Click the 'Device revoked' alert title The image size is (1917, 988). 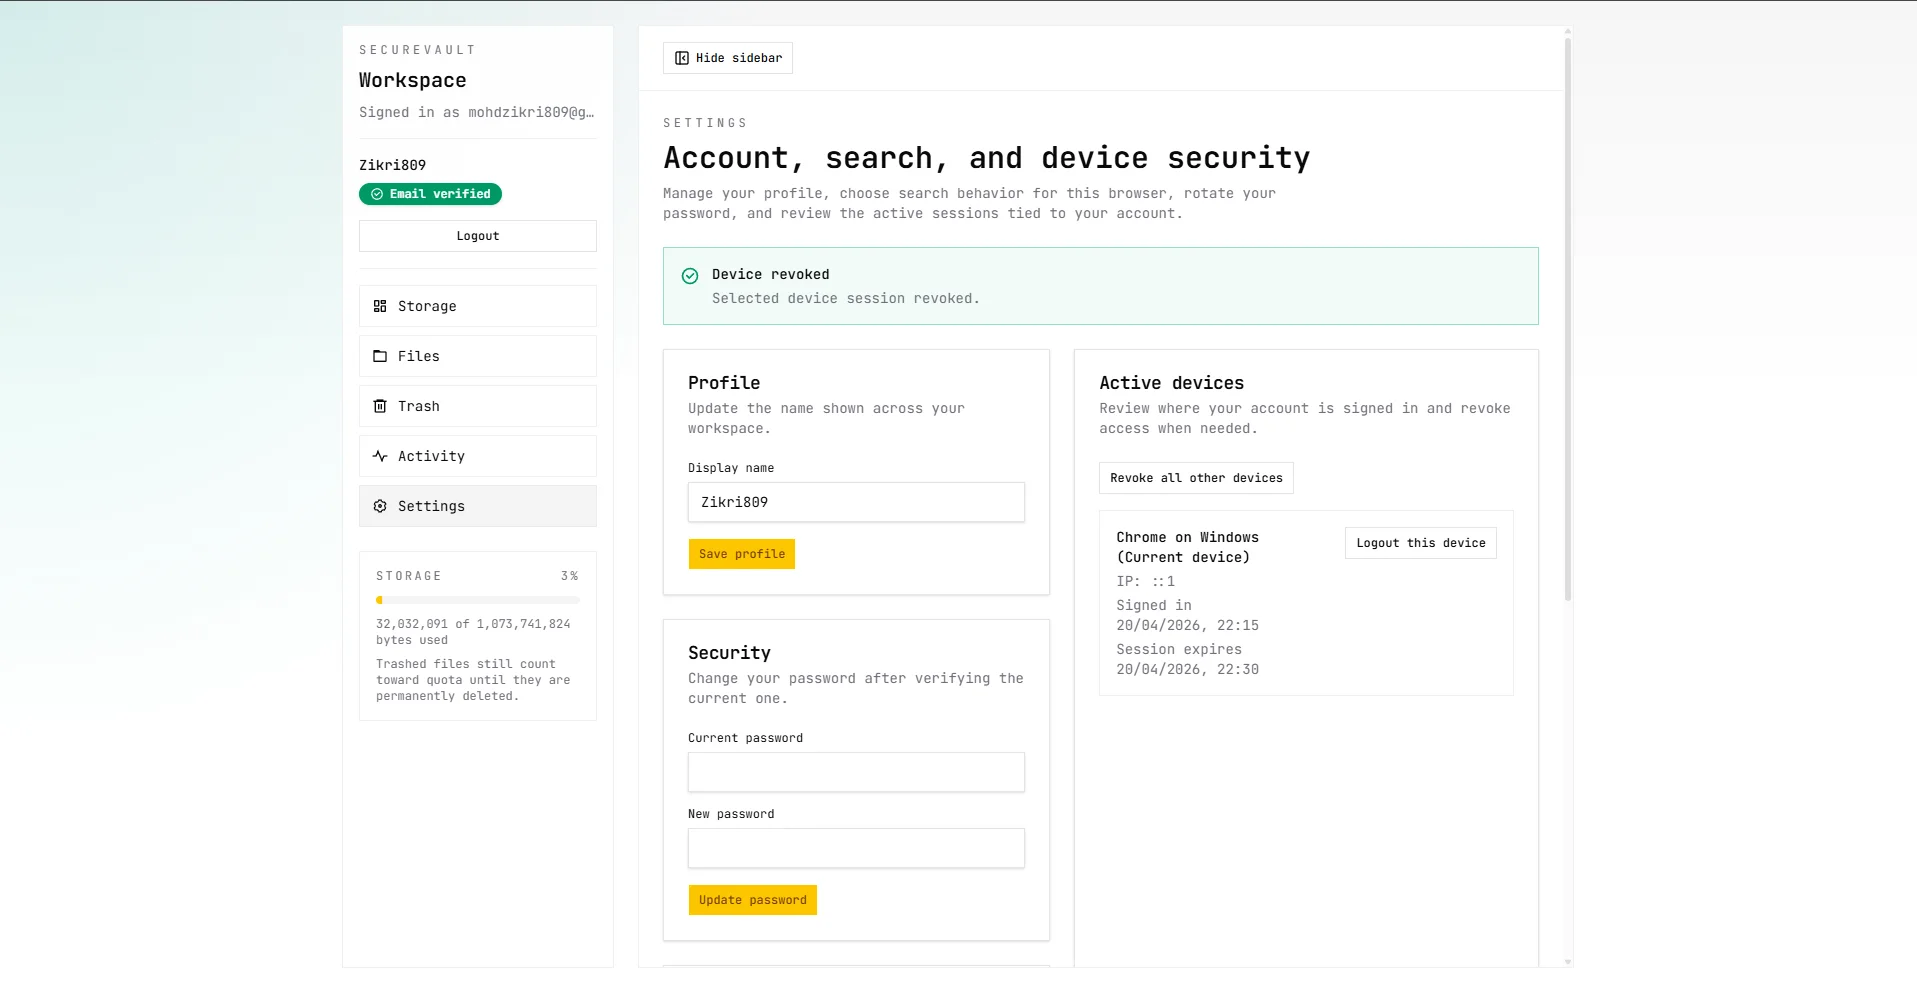[771, 274]
